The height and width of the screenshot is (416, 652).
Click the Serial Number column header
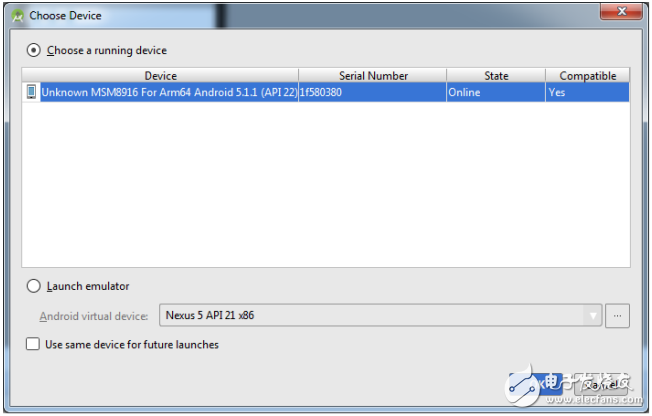coord(372,76)
